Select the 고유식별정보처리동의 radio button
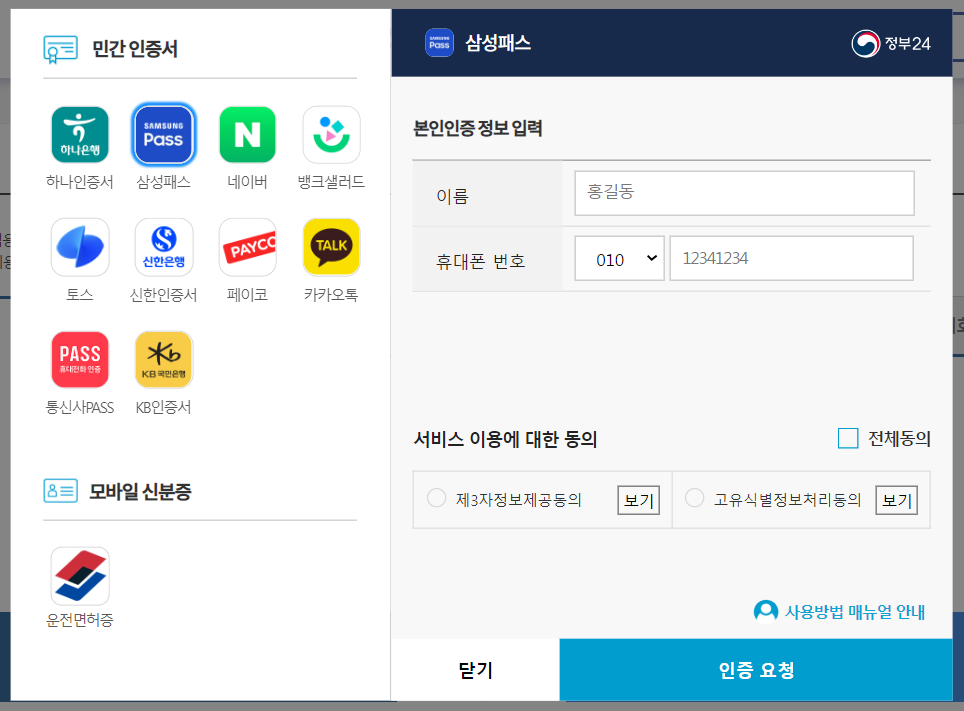 tap(695, 499)
